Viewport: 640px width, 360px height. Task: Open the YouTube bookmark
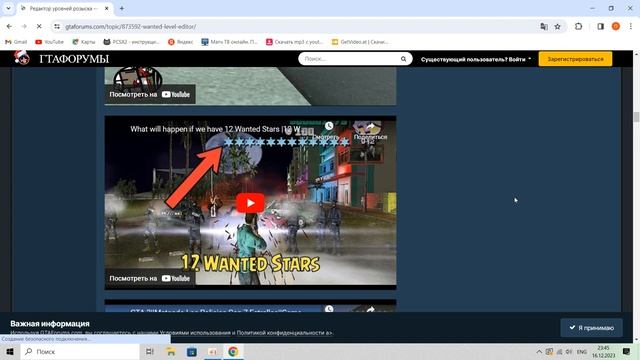49,42
